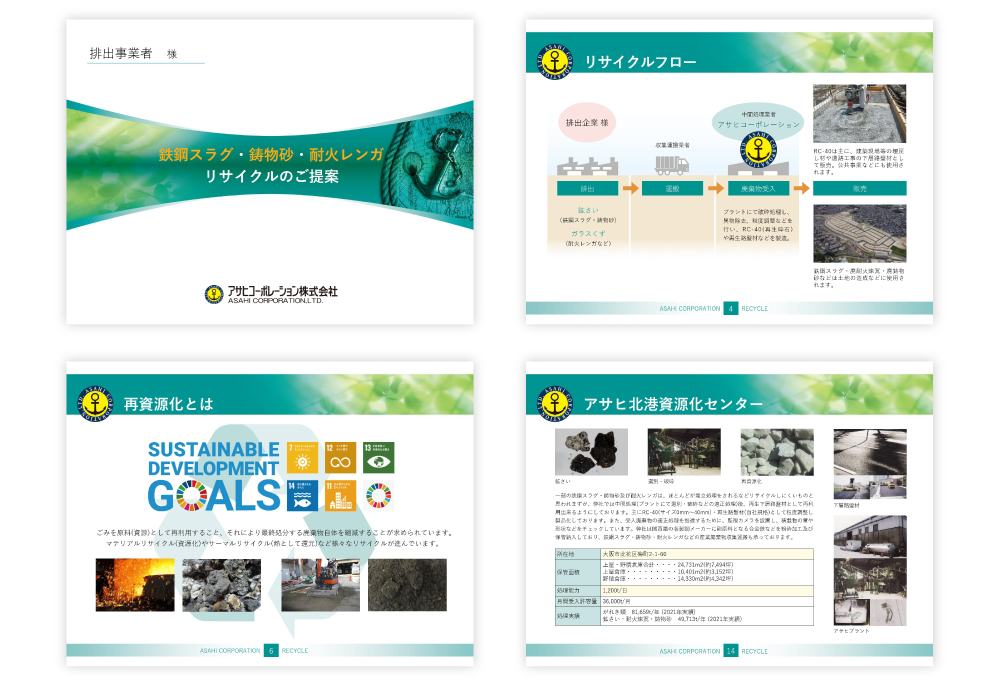Viewport: 1000px width, 691px height.
Task: Click the 販売 flow step box
Action: 859,188
